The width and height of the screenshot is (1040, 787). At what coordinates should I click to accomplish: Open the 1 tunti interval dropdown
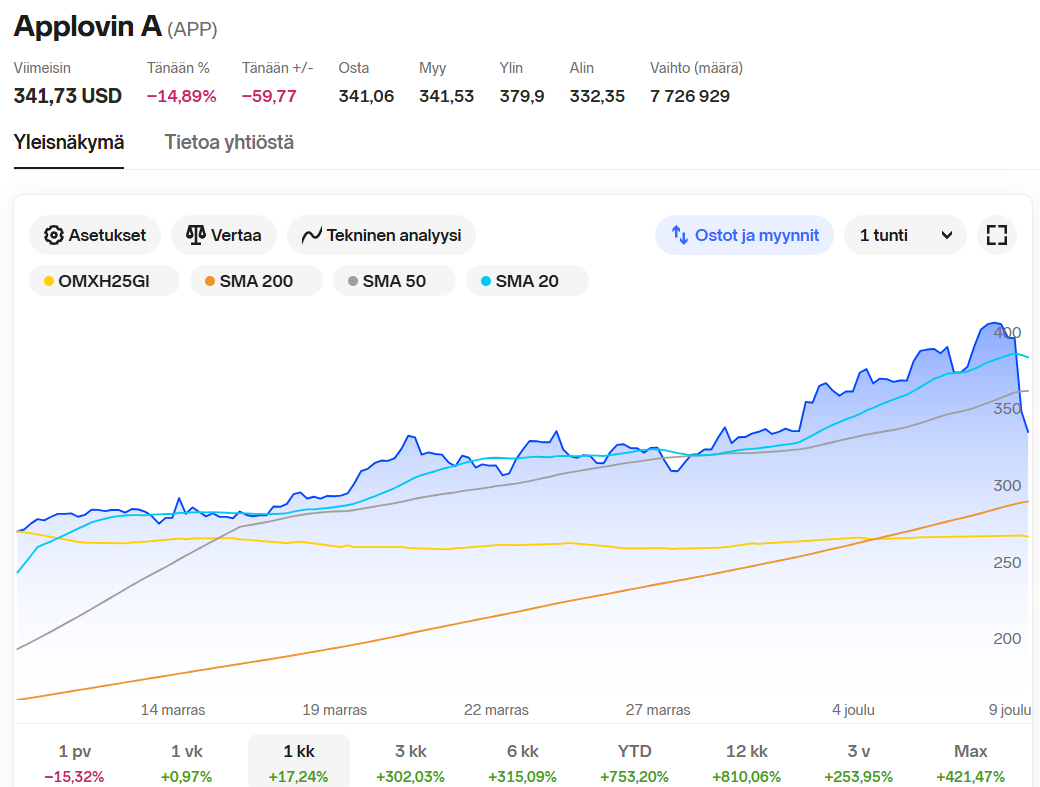coord(904,235)
